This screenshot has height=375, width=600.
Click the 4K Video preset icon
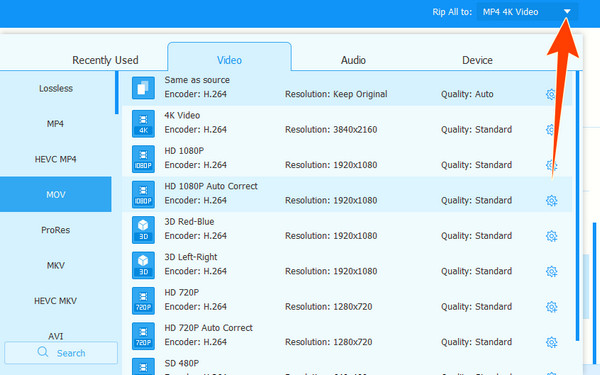tap(143, 124)
